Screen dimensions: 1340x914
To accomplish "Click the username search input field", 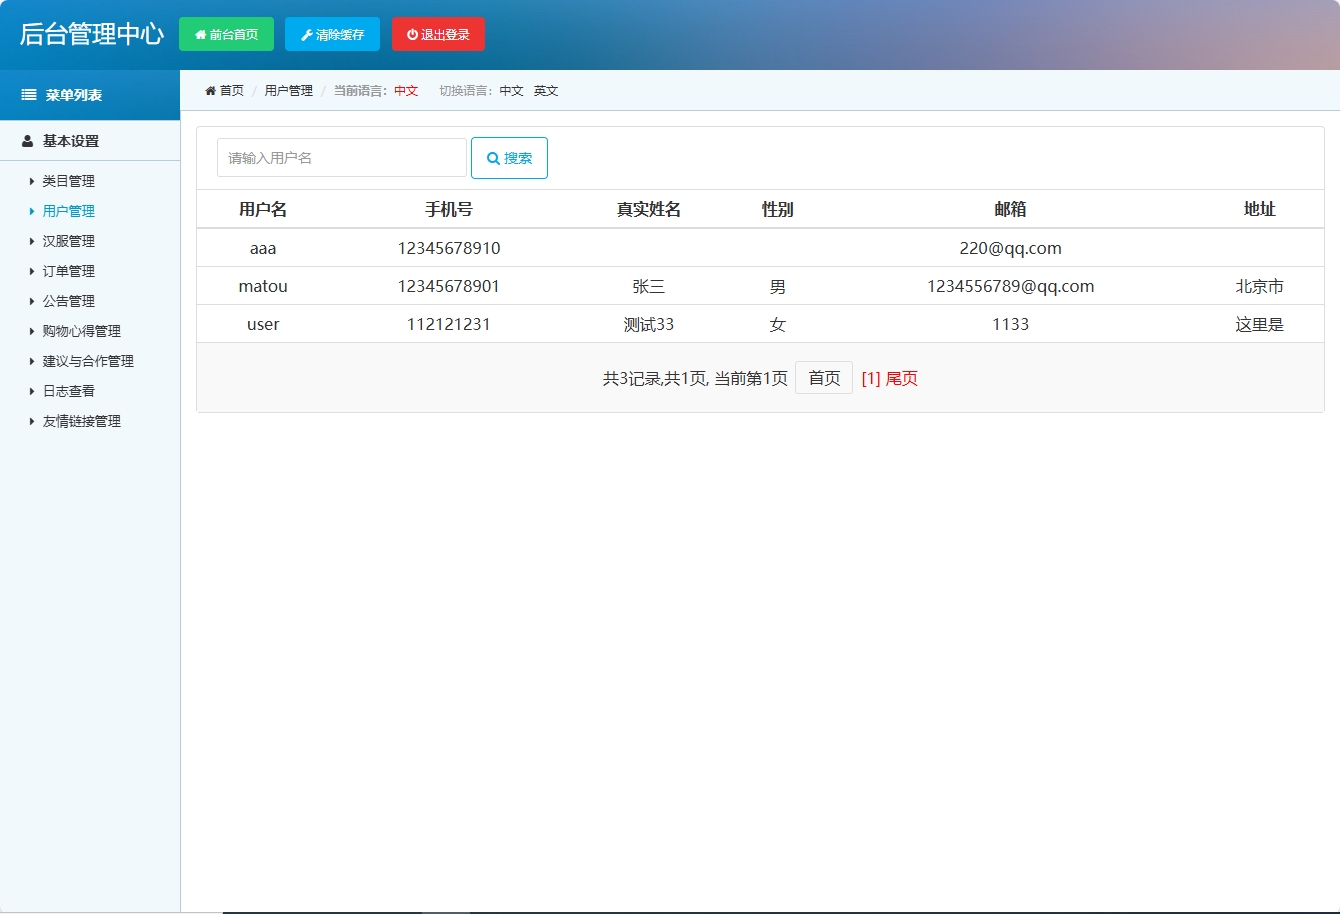I will [x=341, y=157].
